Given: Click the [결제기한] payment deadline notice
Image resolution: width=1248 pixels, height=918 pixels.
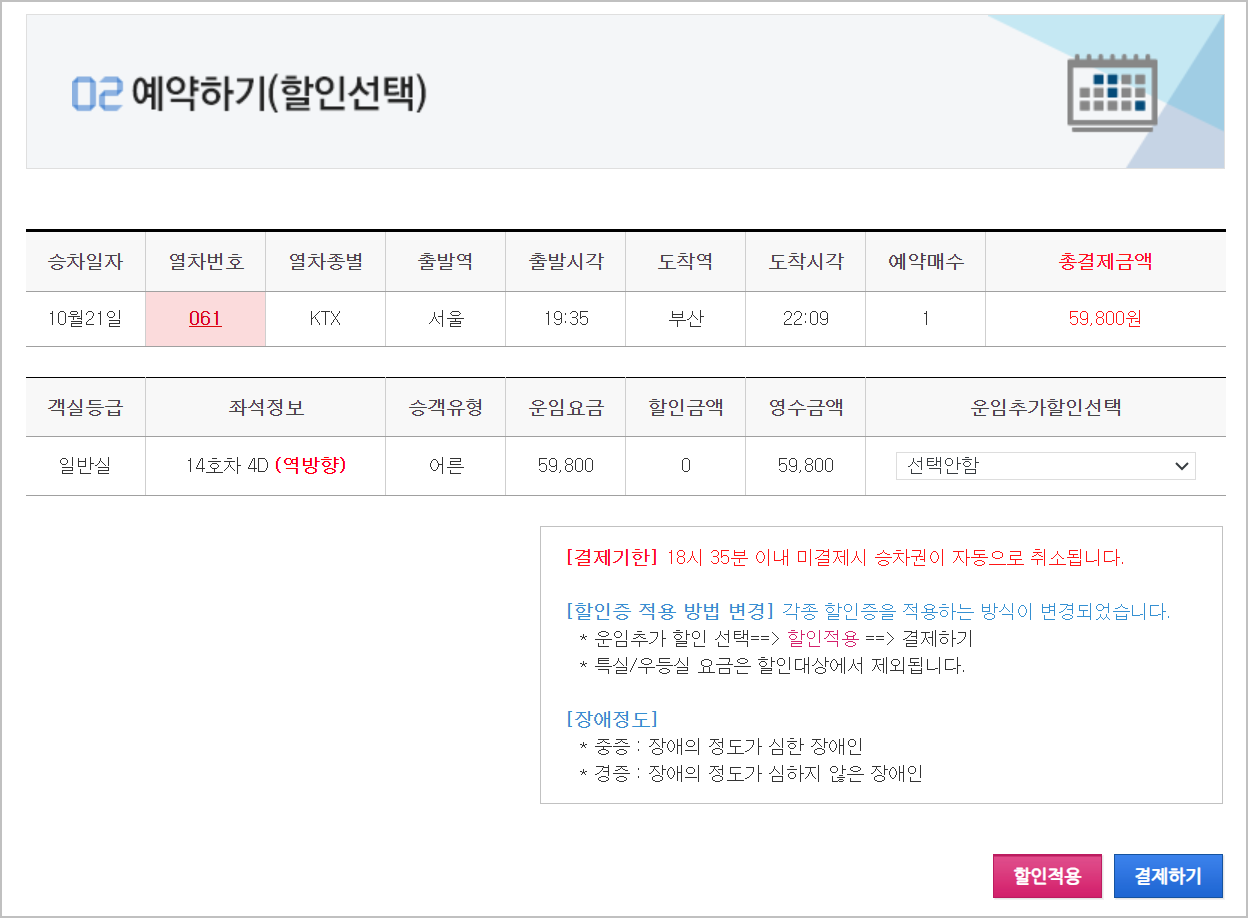Looking at the screenshot, I should (x=845, y=558).
